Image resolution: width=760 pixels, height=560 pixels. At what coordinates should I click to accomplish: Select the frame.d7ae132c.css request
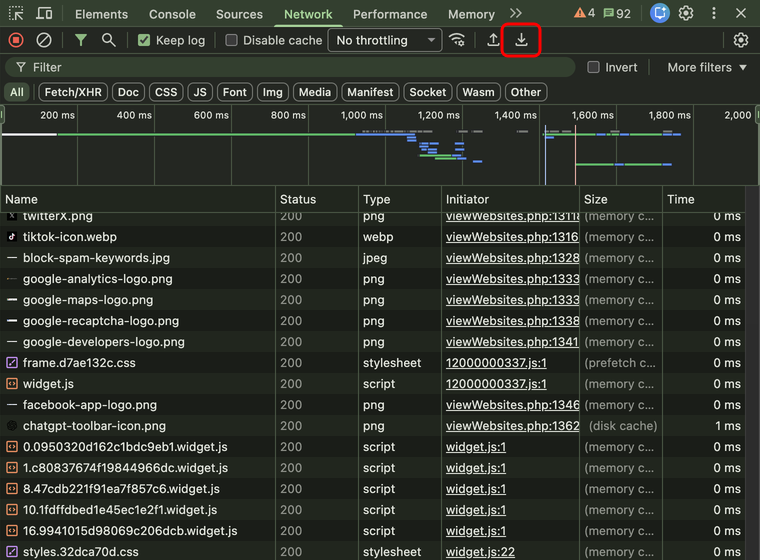click(x=372, y=363)
